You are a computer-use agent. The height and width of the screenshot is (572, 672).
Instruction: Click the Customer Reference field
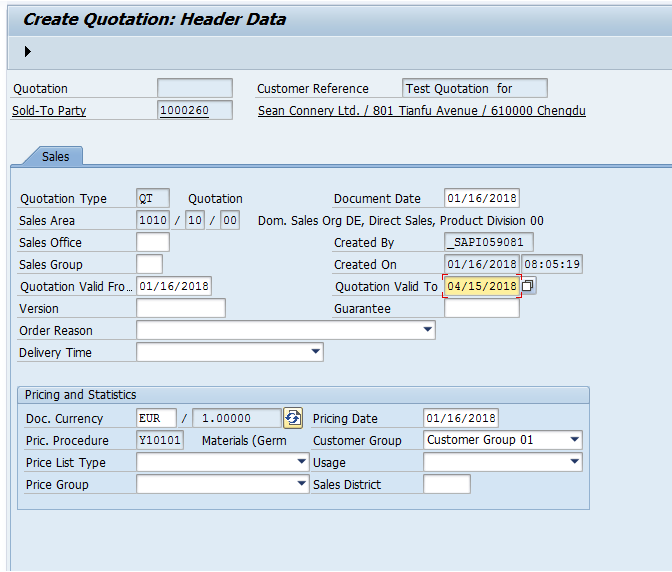pyautogui.click(x=474, y=88)
